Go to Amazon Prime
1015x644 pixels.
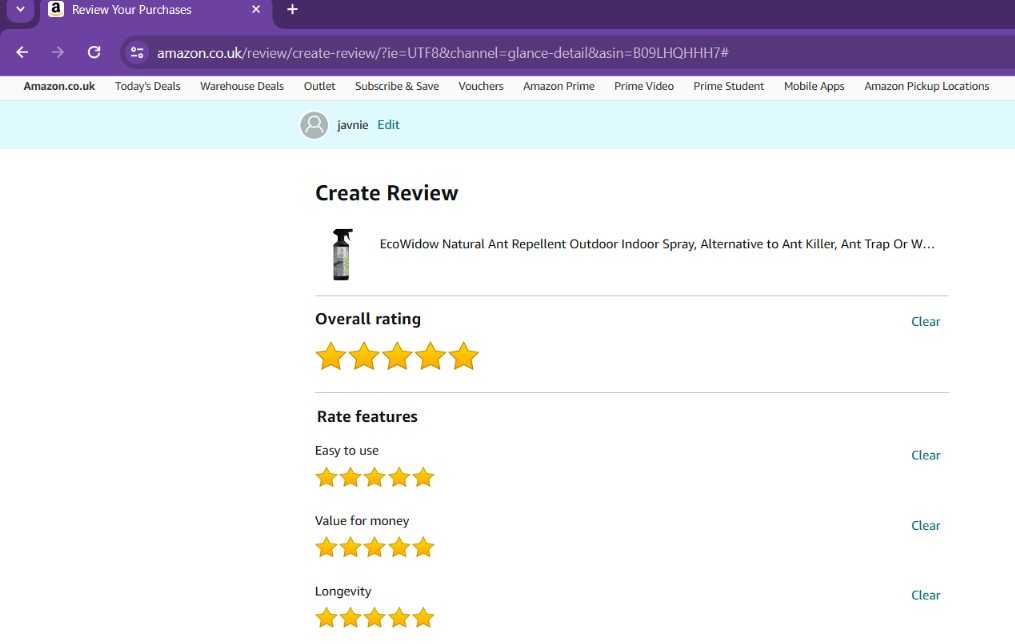[x=559, y=86]
